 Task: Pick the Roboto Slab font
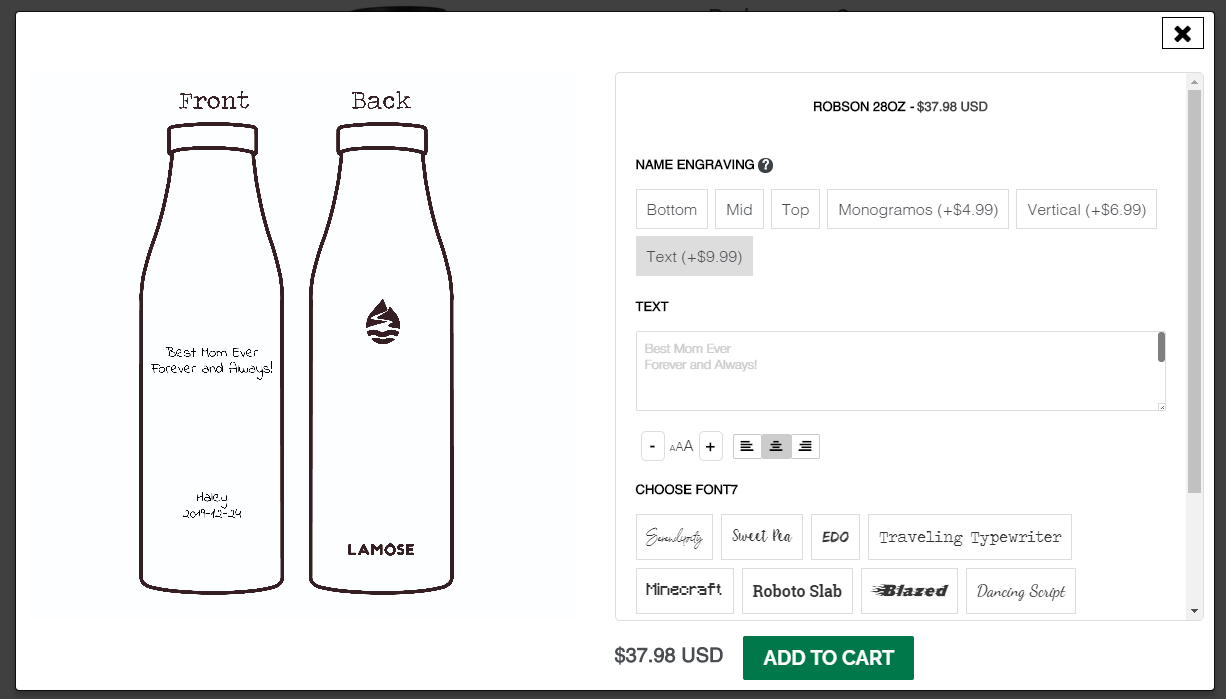coord(797,590)
